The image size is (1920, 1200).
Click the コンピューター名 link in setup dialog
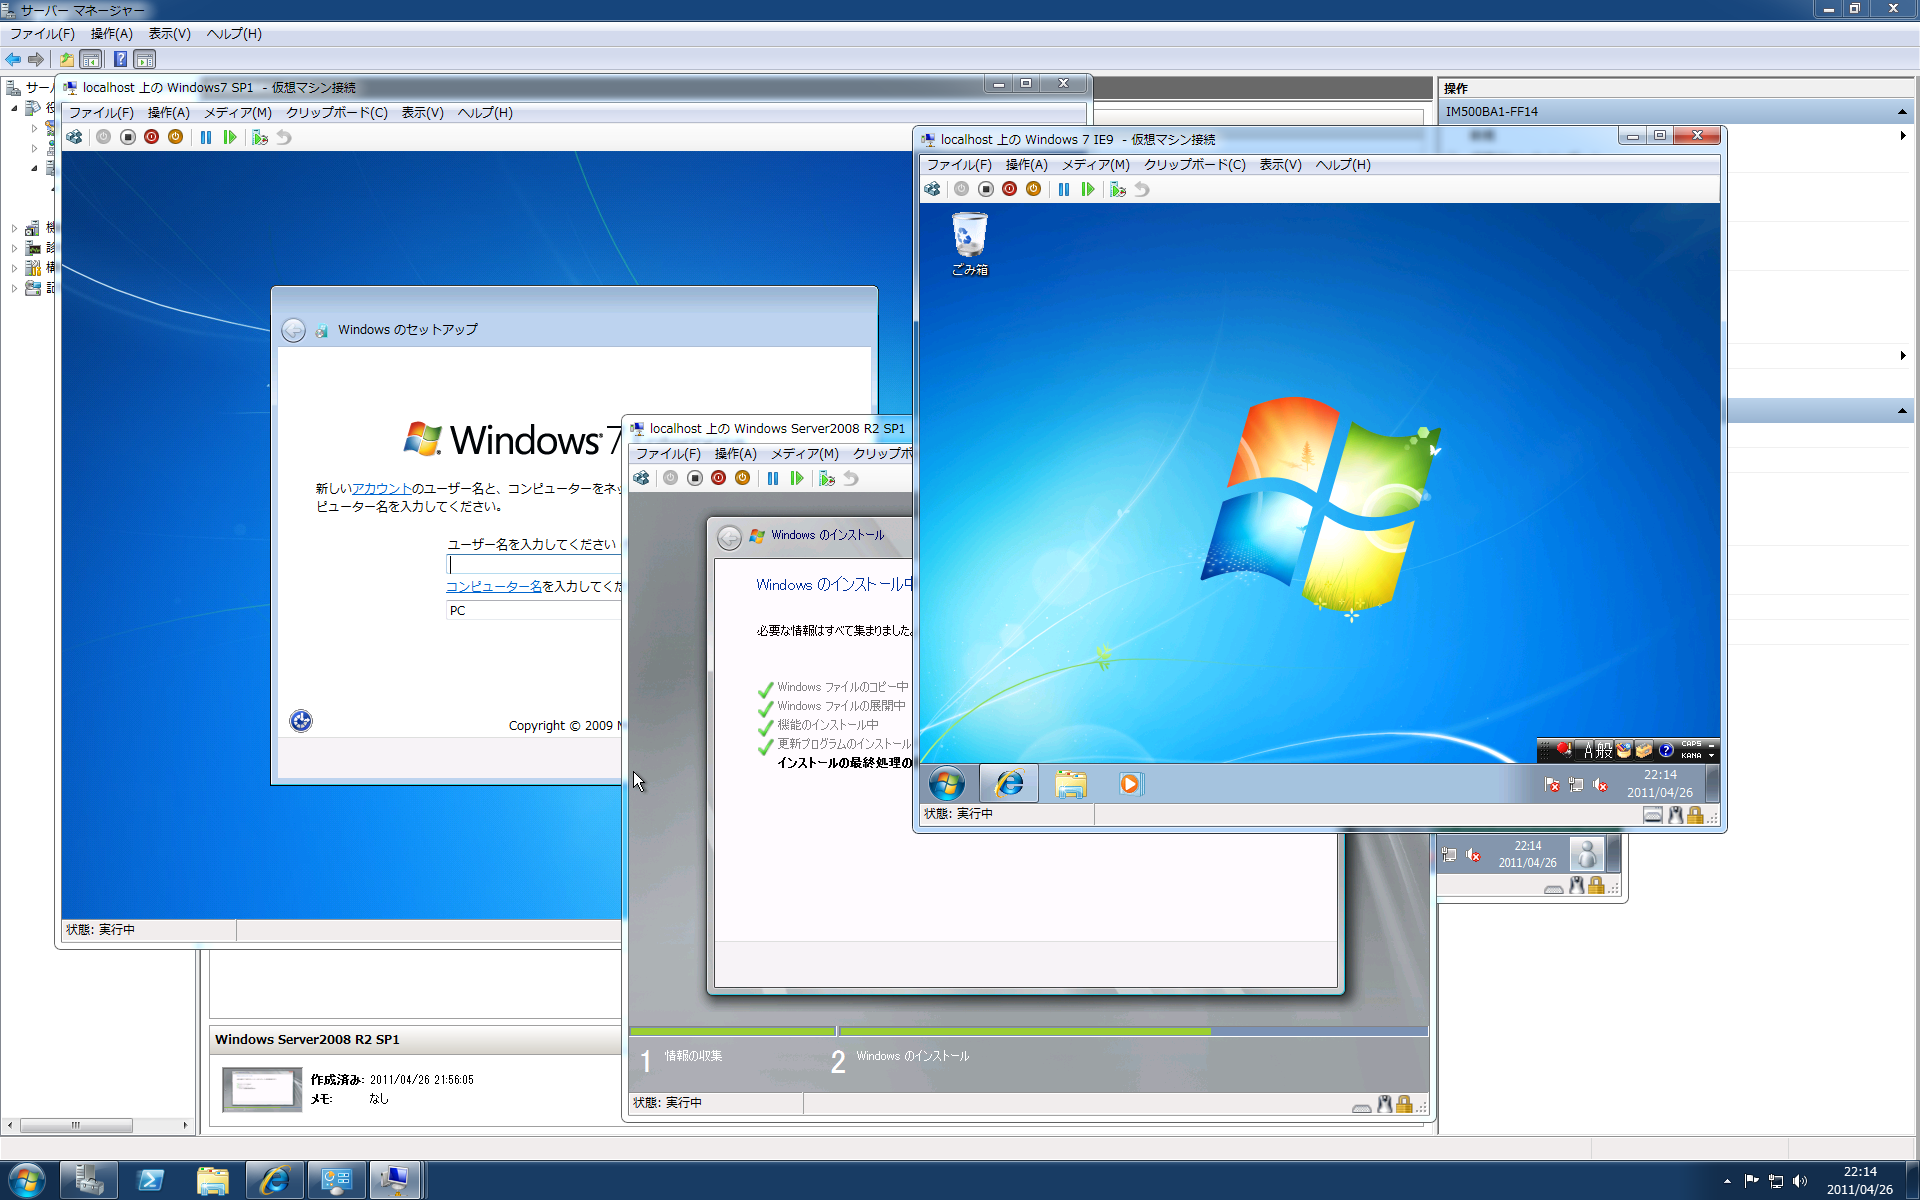(x=493, y=586)
